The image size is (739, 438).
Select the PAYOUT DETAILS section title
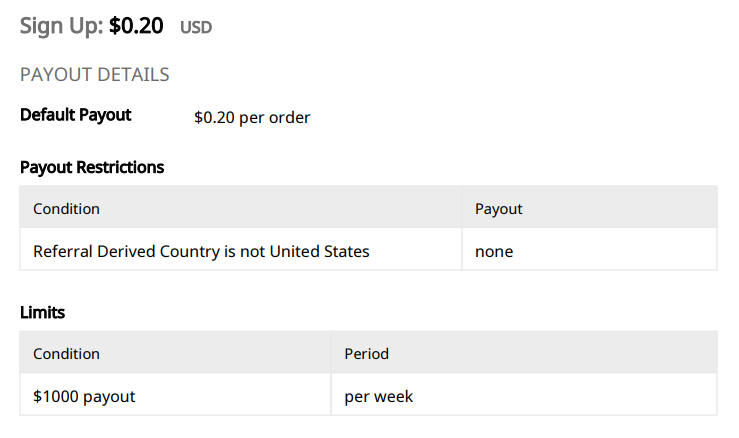click(94, 74)
